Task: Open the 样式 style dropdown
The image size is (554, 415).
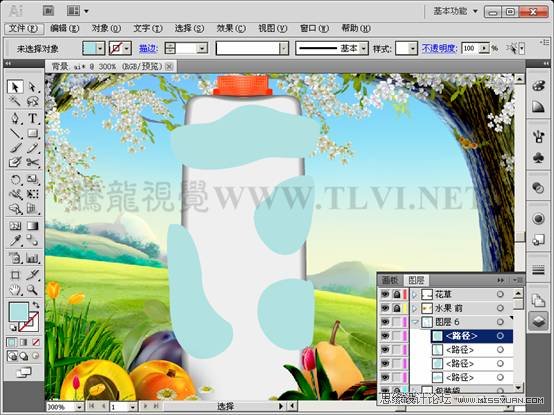Action: [x=413, y=48]
